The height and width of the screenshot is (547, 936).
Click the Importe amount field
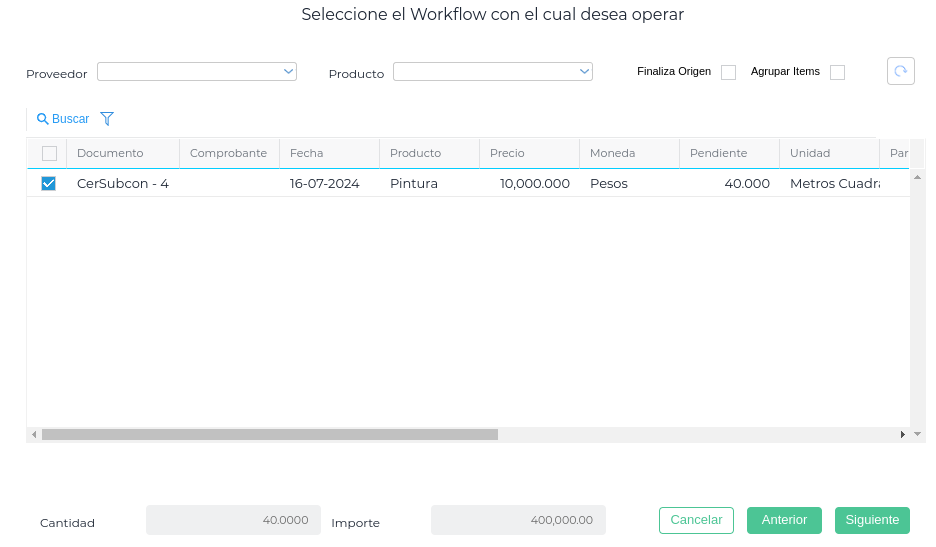click(x=518, y=520)
